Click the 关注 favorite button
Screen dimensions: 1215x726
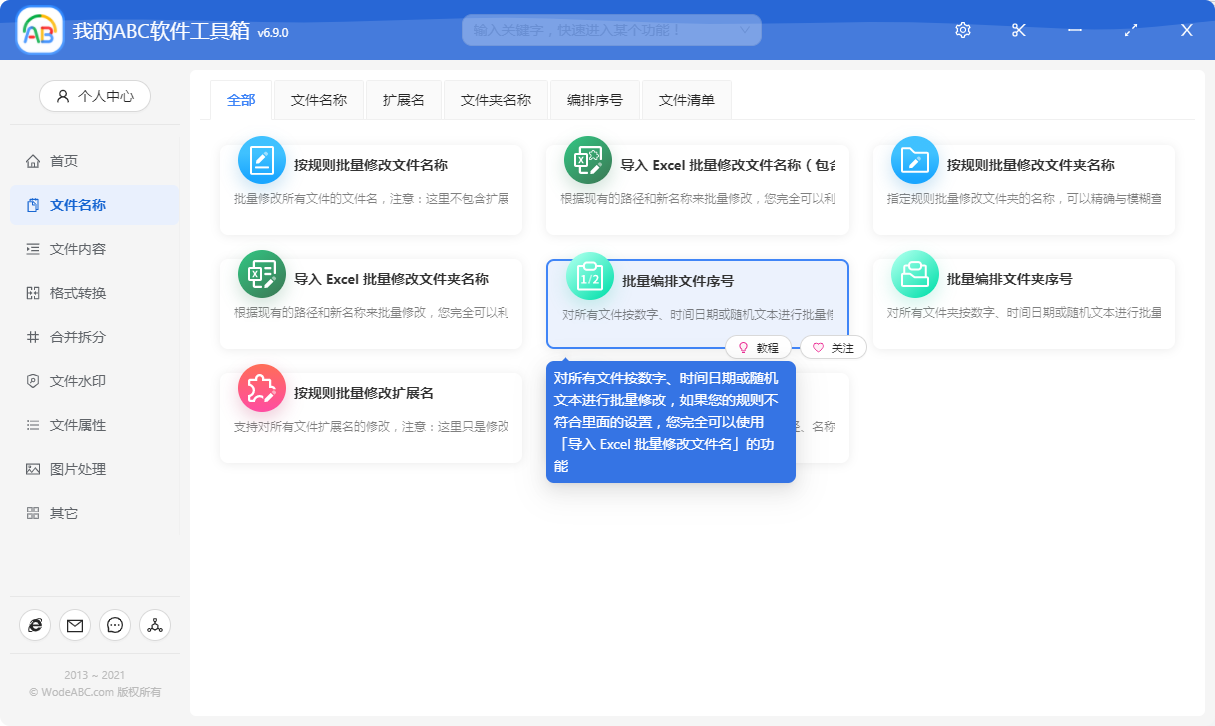tap(833, 348)
